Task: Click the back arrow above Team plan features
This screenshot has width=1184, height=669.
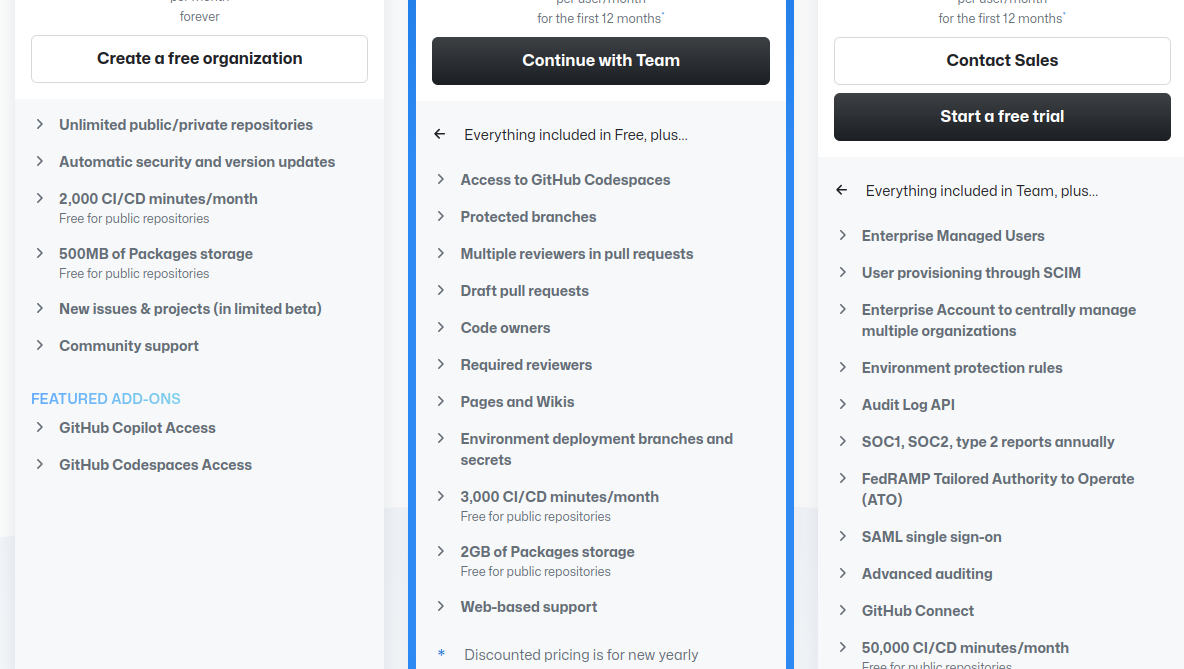Action: (439, 133)
